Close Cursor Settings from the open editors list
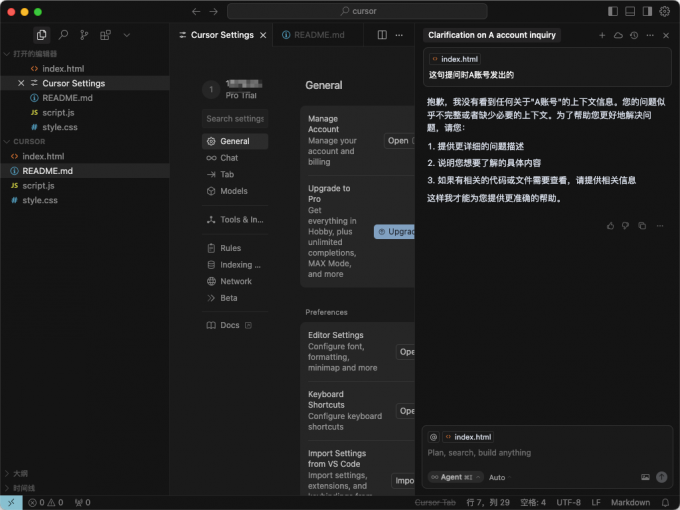The height and width of the screenshot is (510, 680). (x=21, y=83)
